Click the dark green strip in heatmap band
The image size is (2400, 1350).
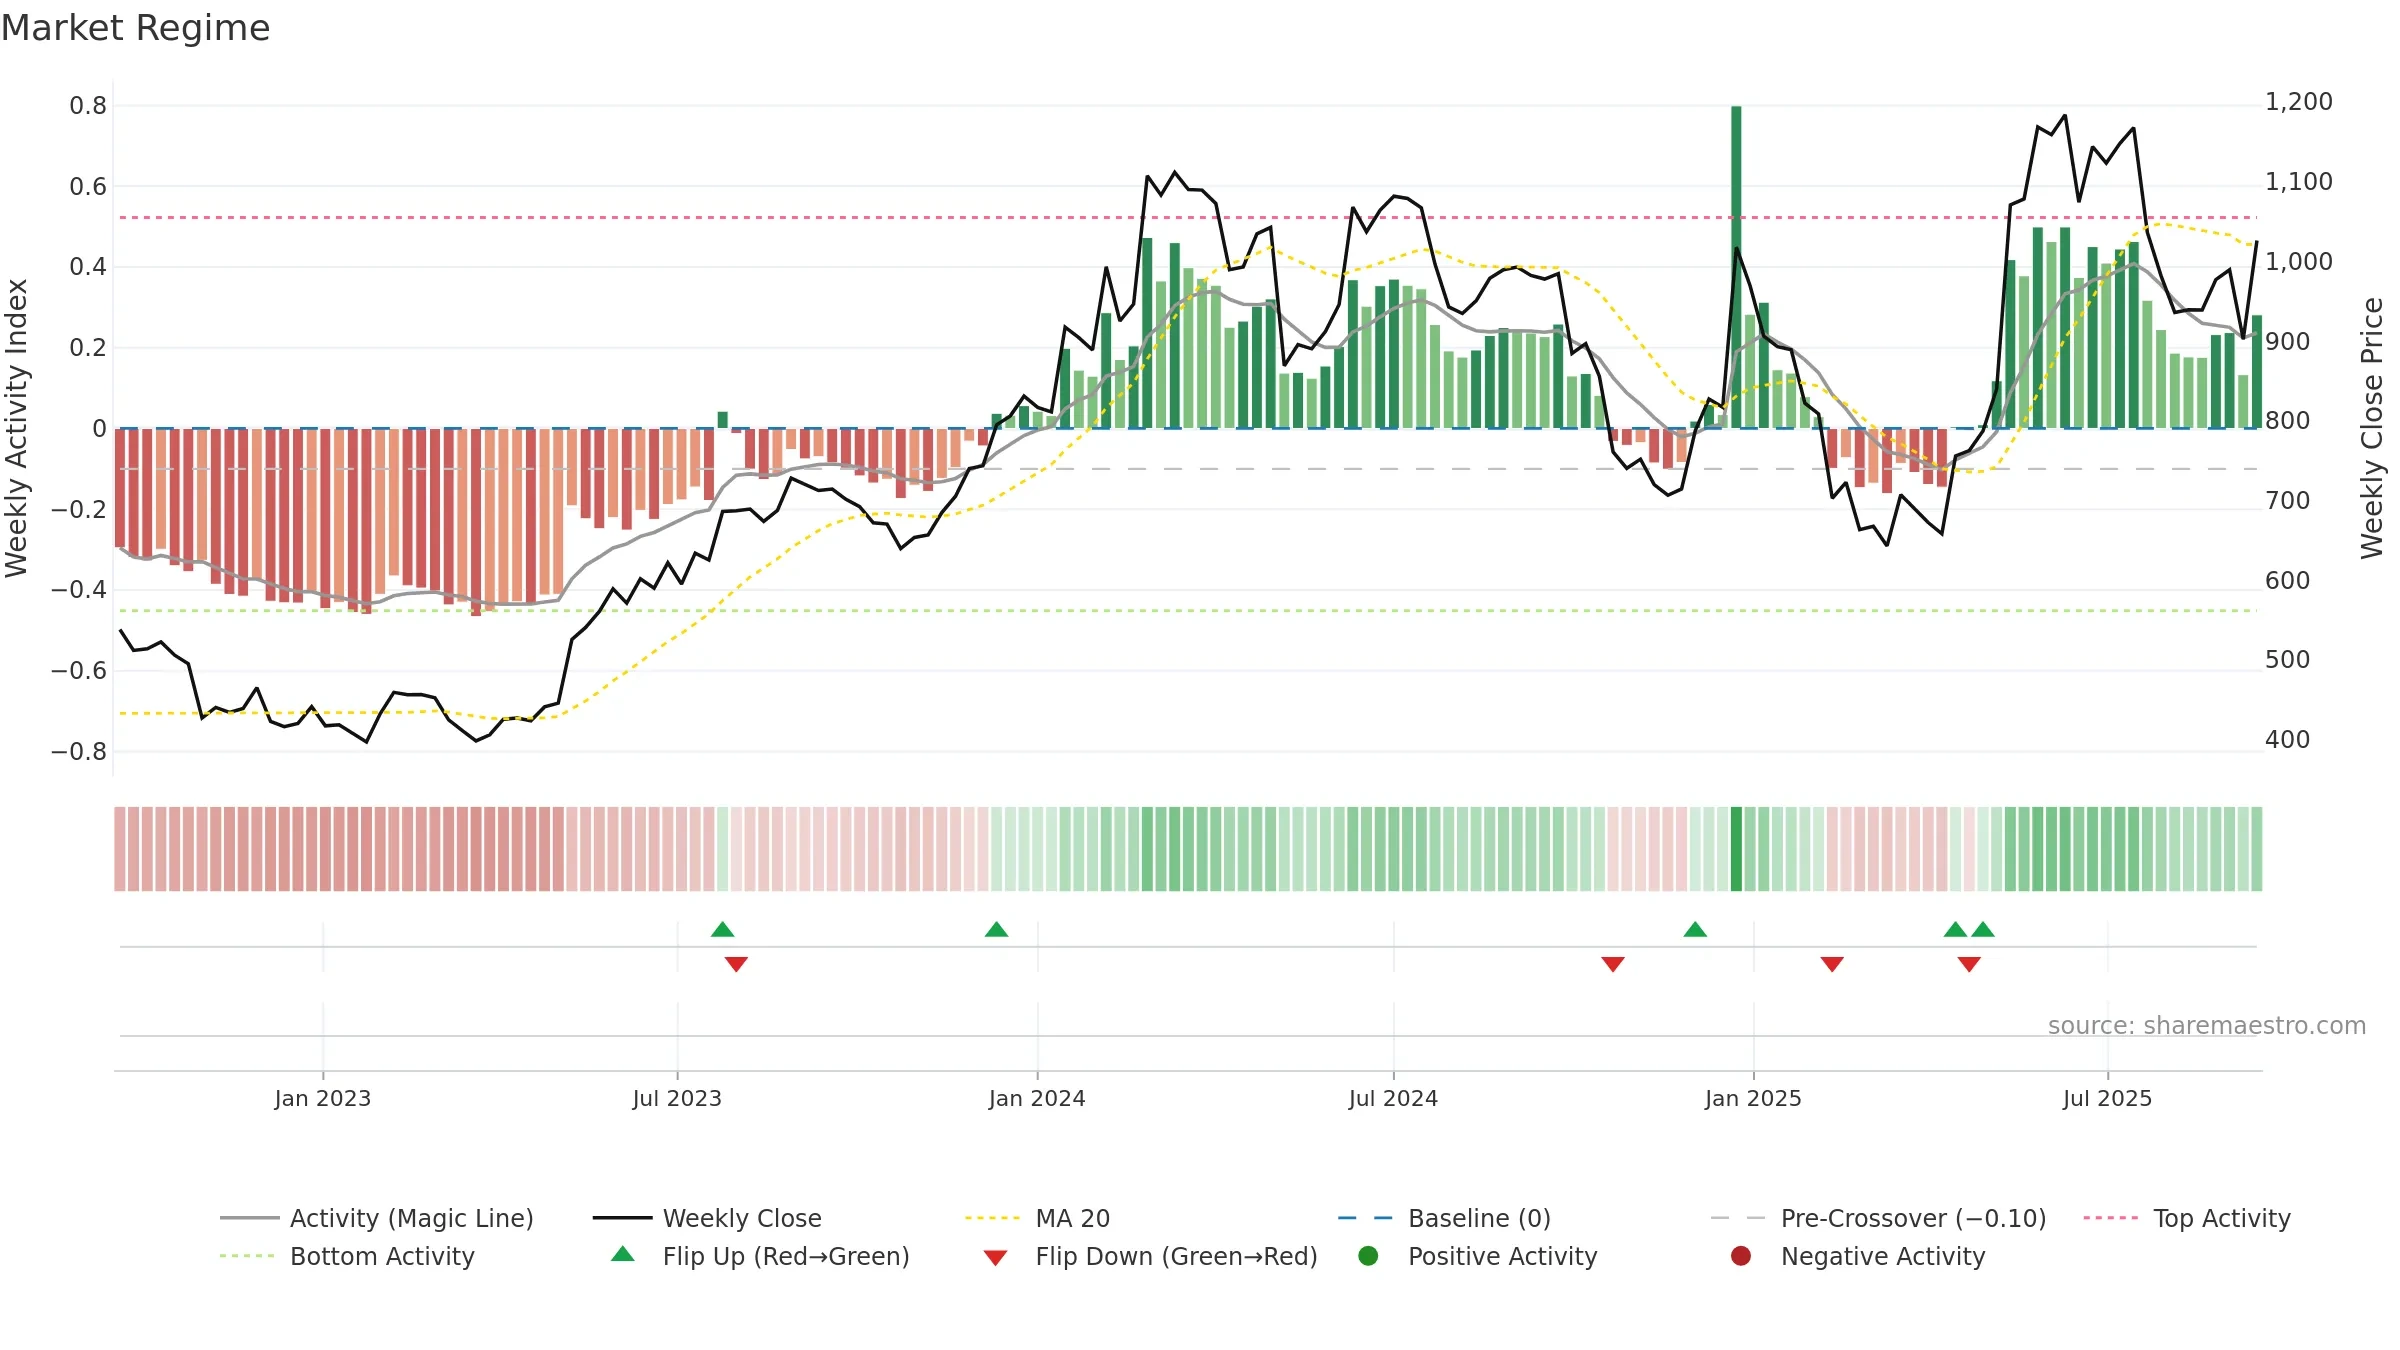click(x=1736, y=849)
